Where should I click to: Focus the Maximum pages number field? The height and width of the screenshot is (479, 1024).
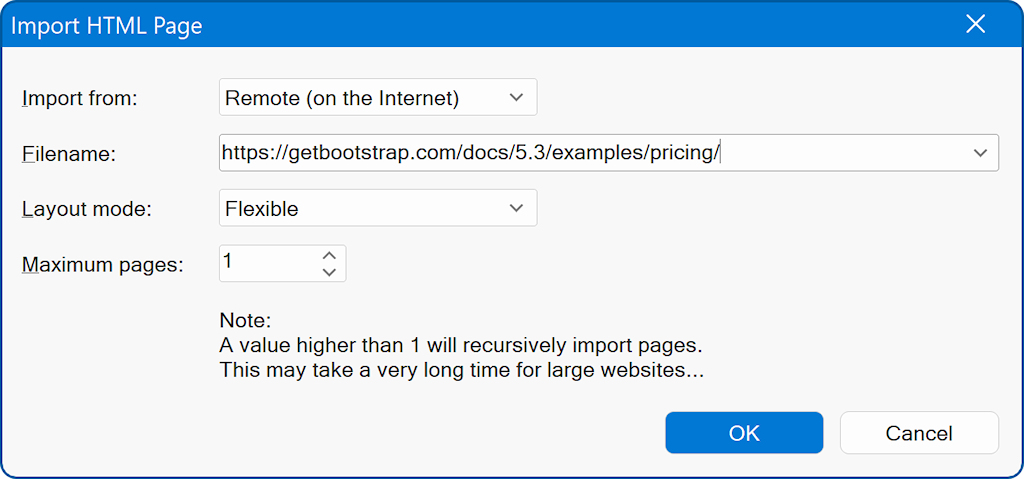(268, 263)
